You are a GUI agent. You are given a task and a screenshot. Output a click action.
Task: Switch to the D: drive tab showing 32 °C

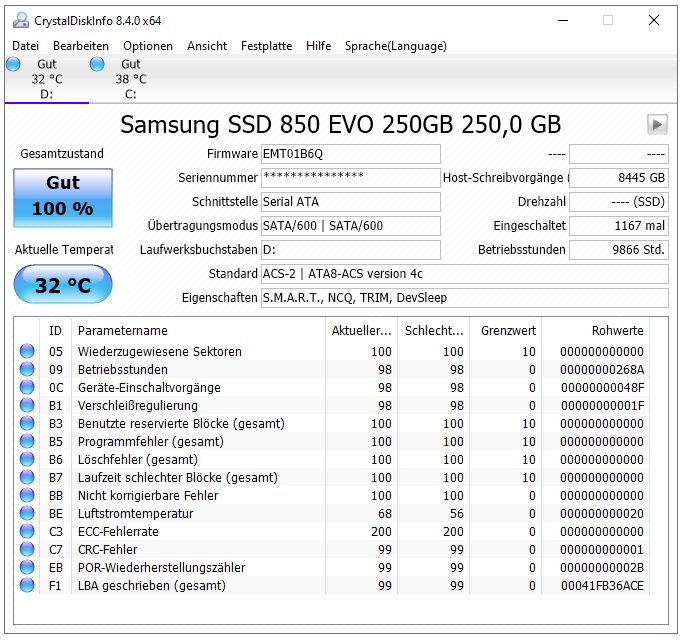[x=47, y=79]
